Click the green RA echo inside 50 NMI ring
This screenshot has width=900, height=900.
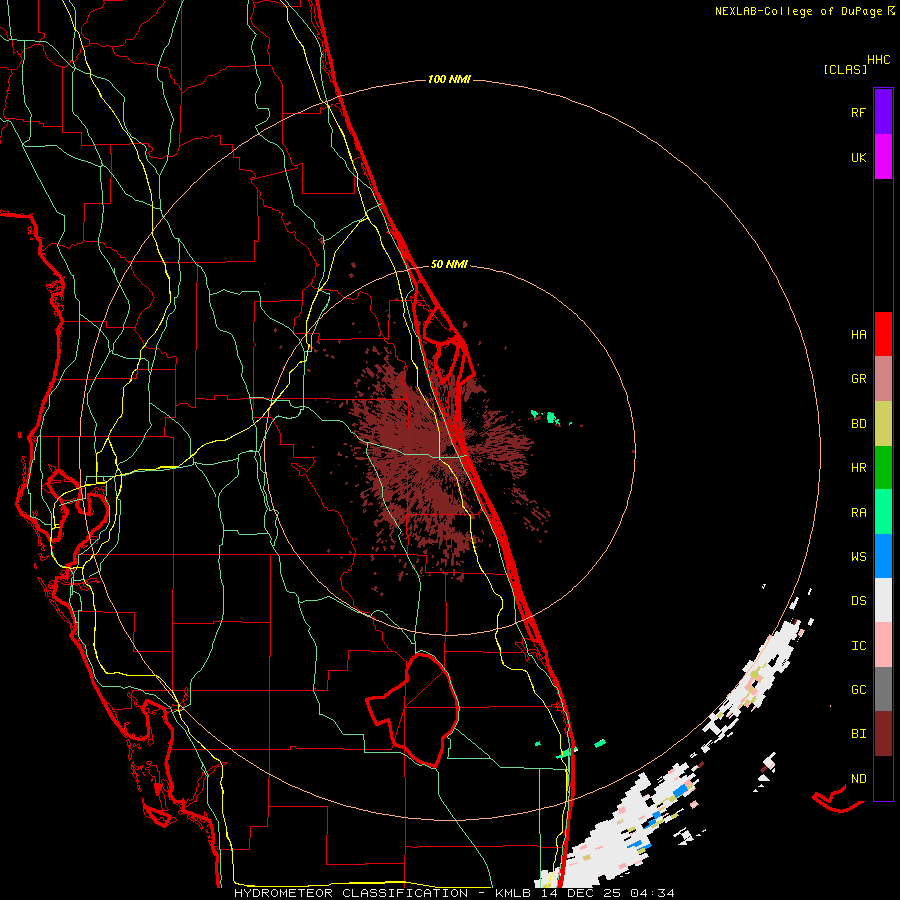(550, 417)
